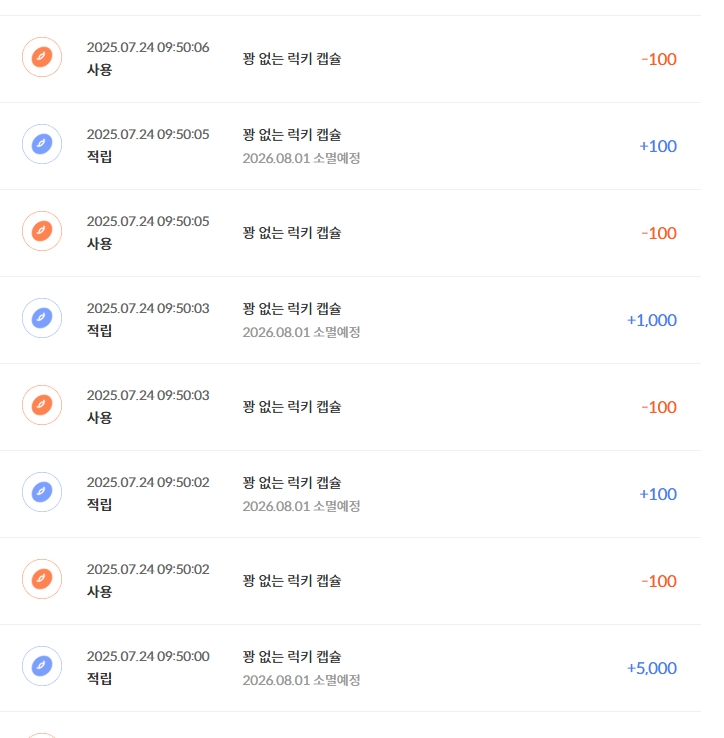
Task: Click the timestamp 2025.07.24 09:50:00
Action: point(148,656)
